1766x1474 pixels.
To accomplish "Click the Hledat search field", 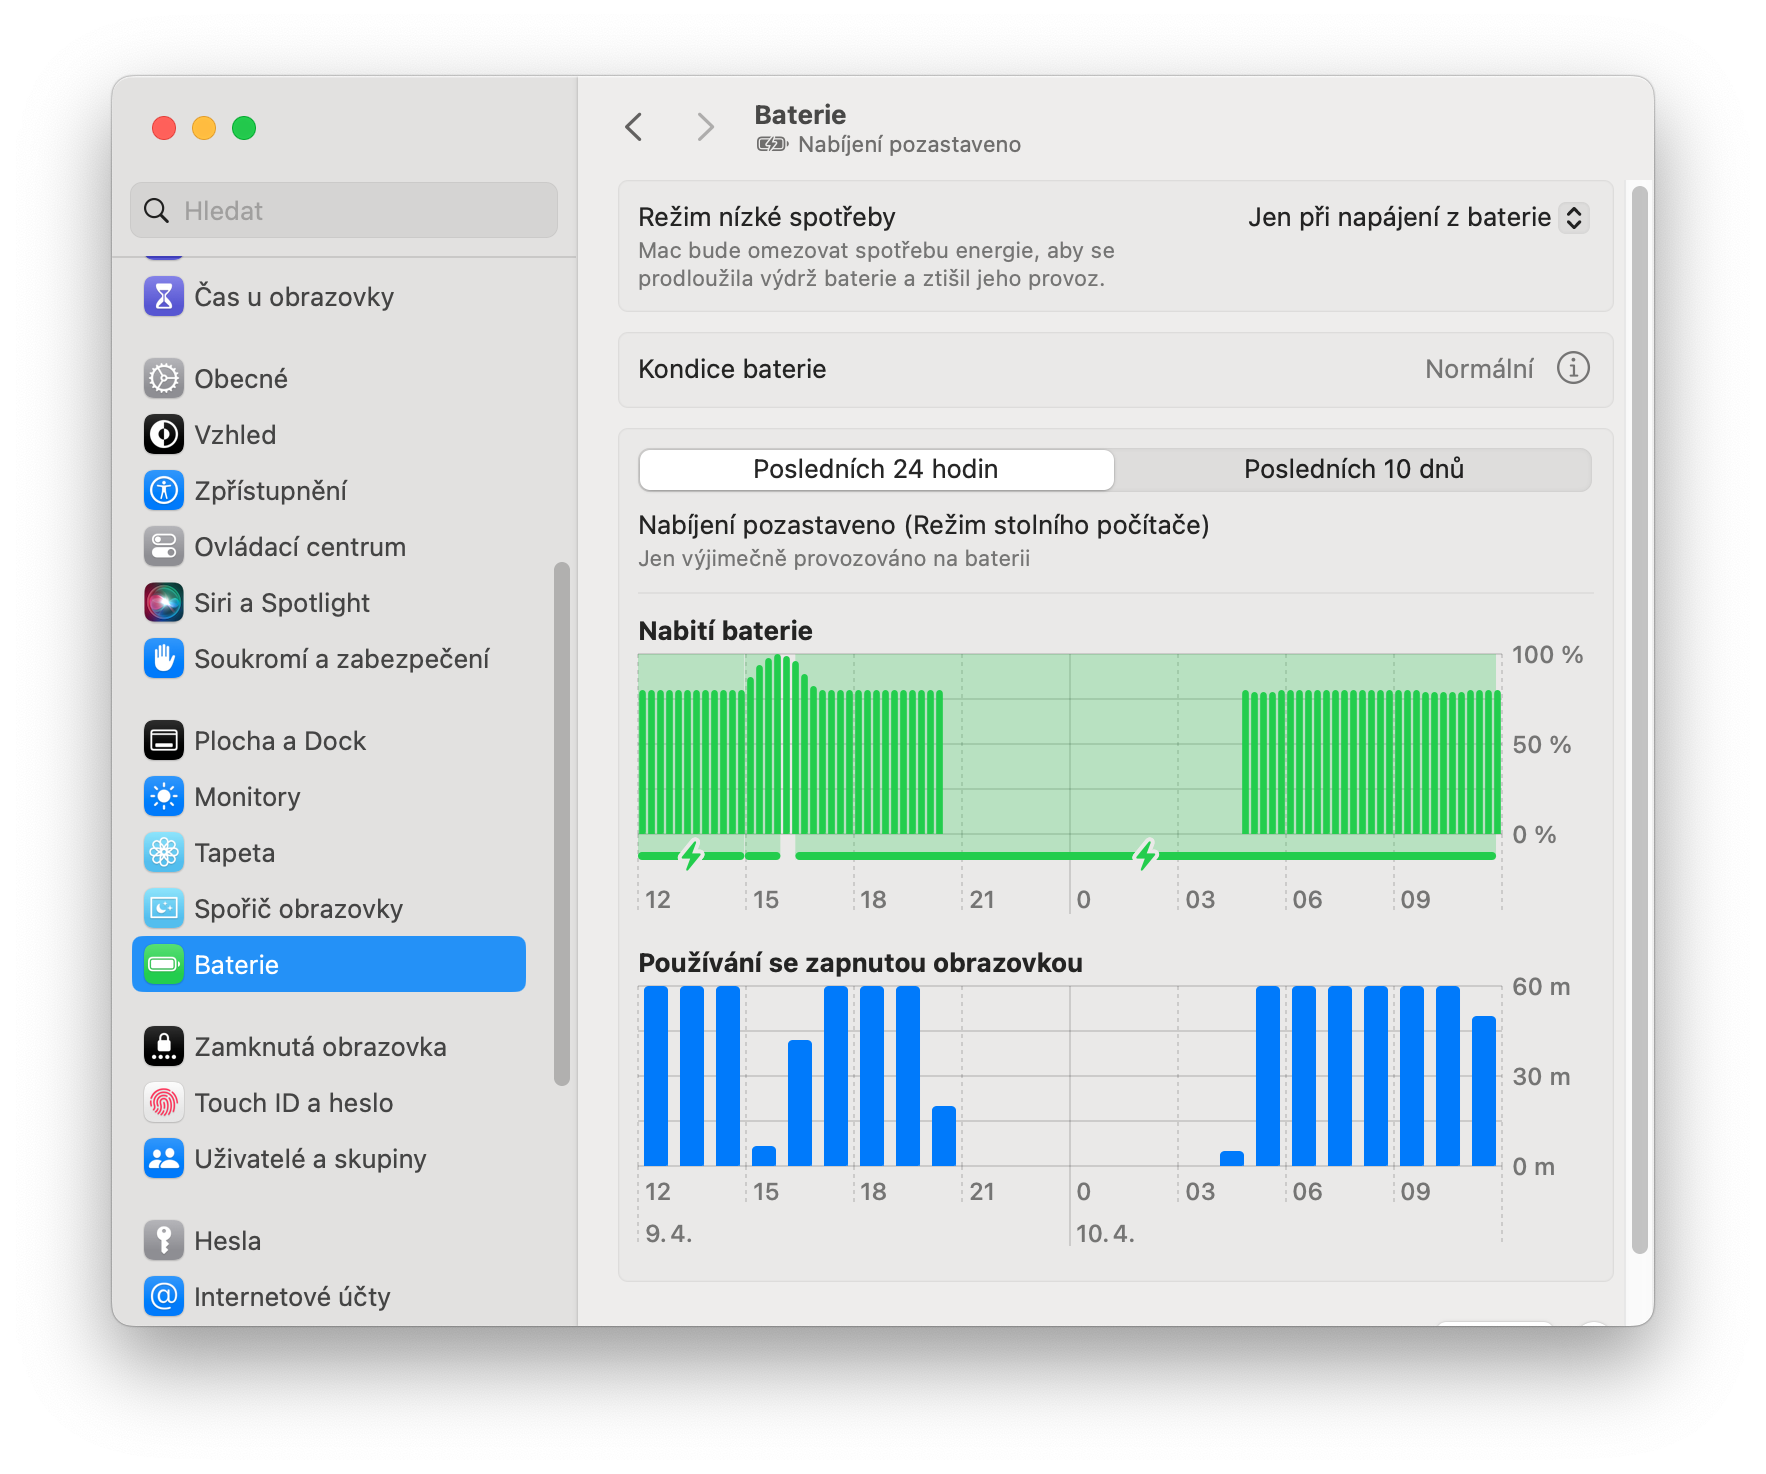I will pos(344,211).
